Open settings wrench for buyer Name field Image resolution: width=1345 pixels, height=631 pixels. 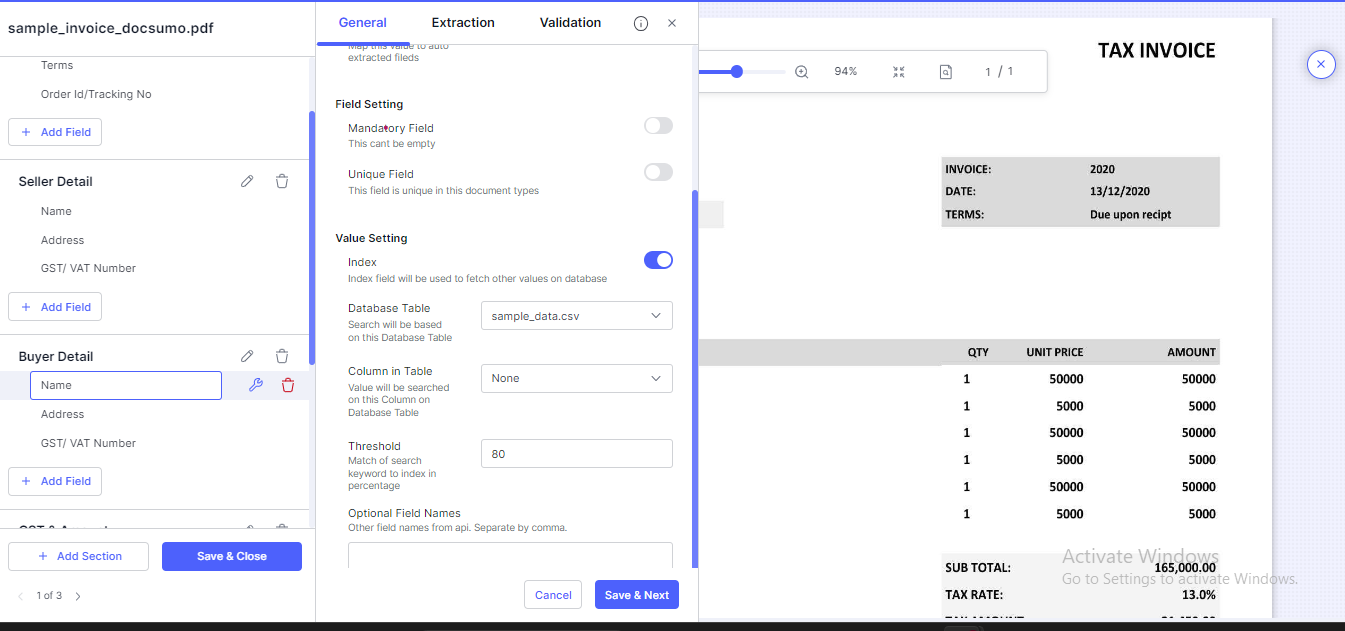coord(255,385)
